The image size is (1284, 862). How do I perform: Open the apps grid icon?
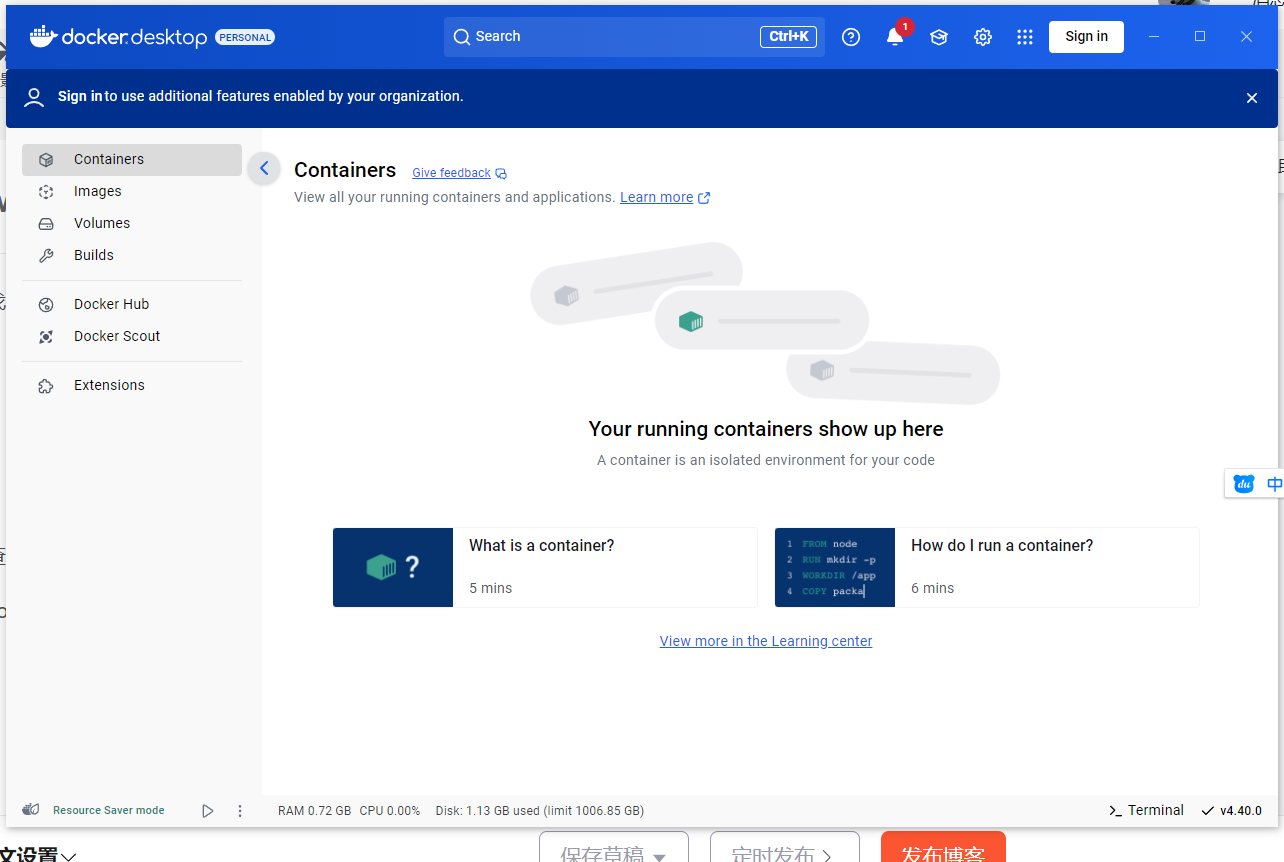1025,37
